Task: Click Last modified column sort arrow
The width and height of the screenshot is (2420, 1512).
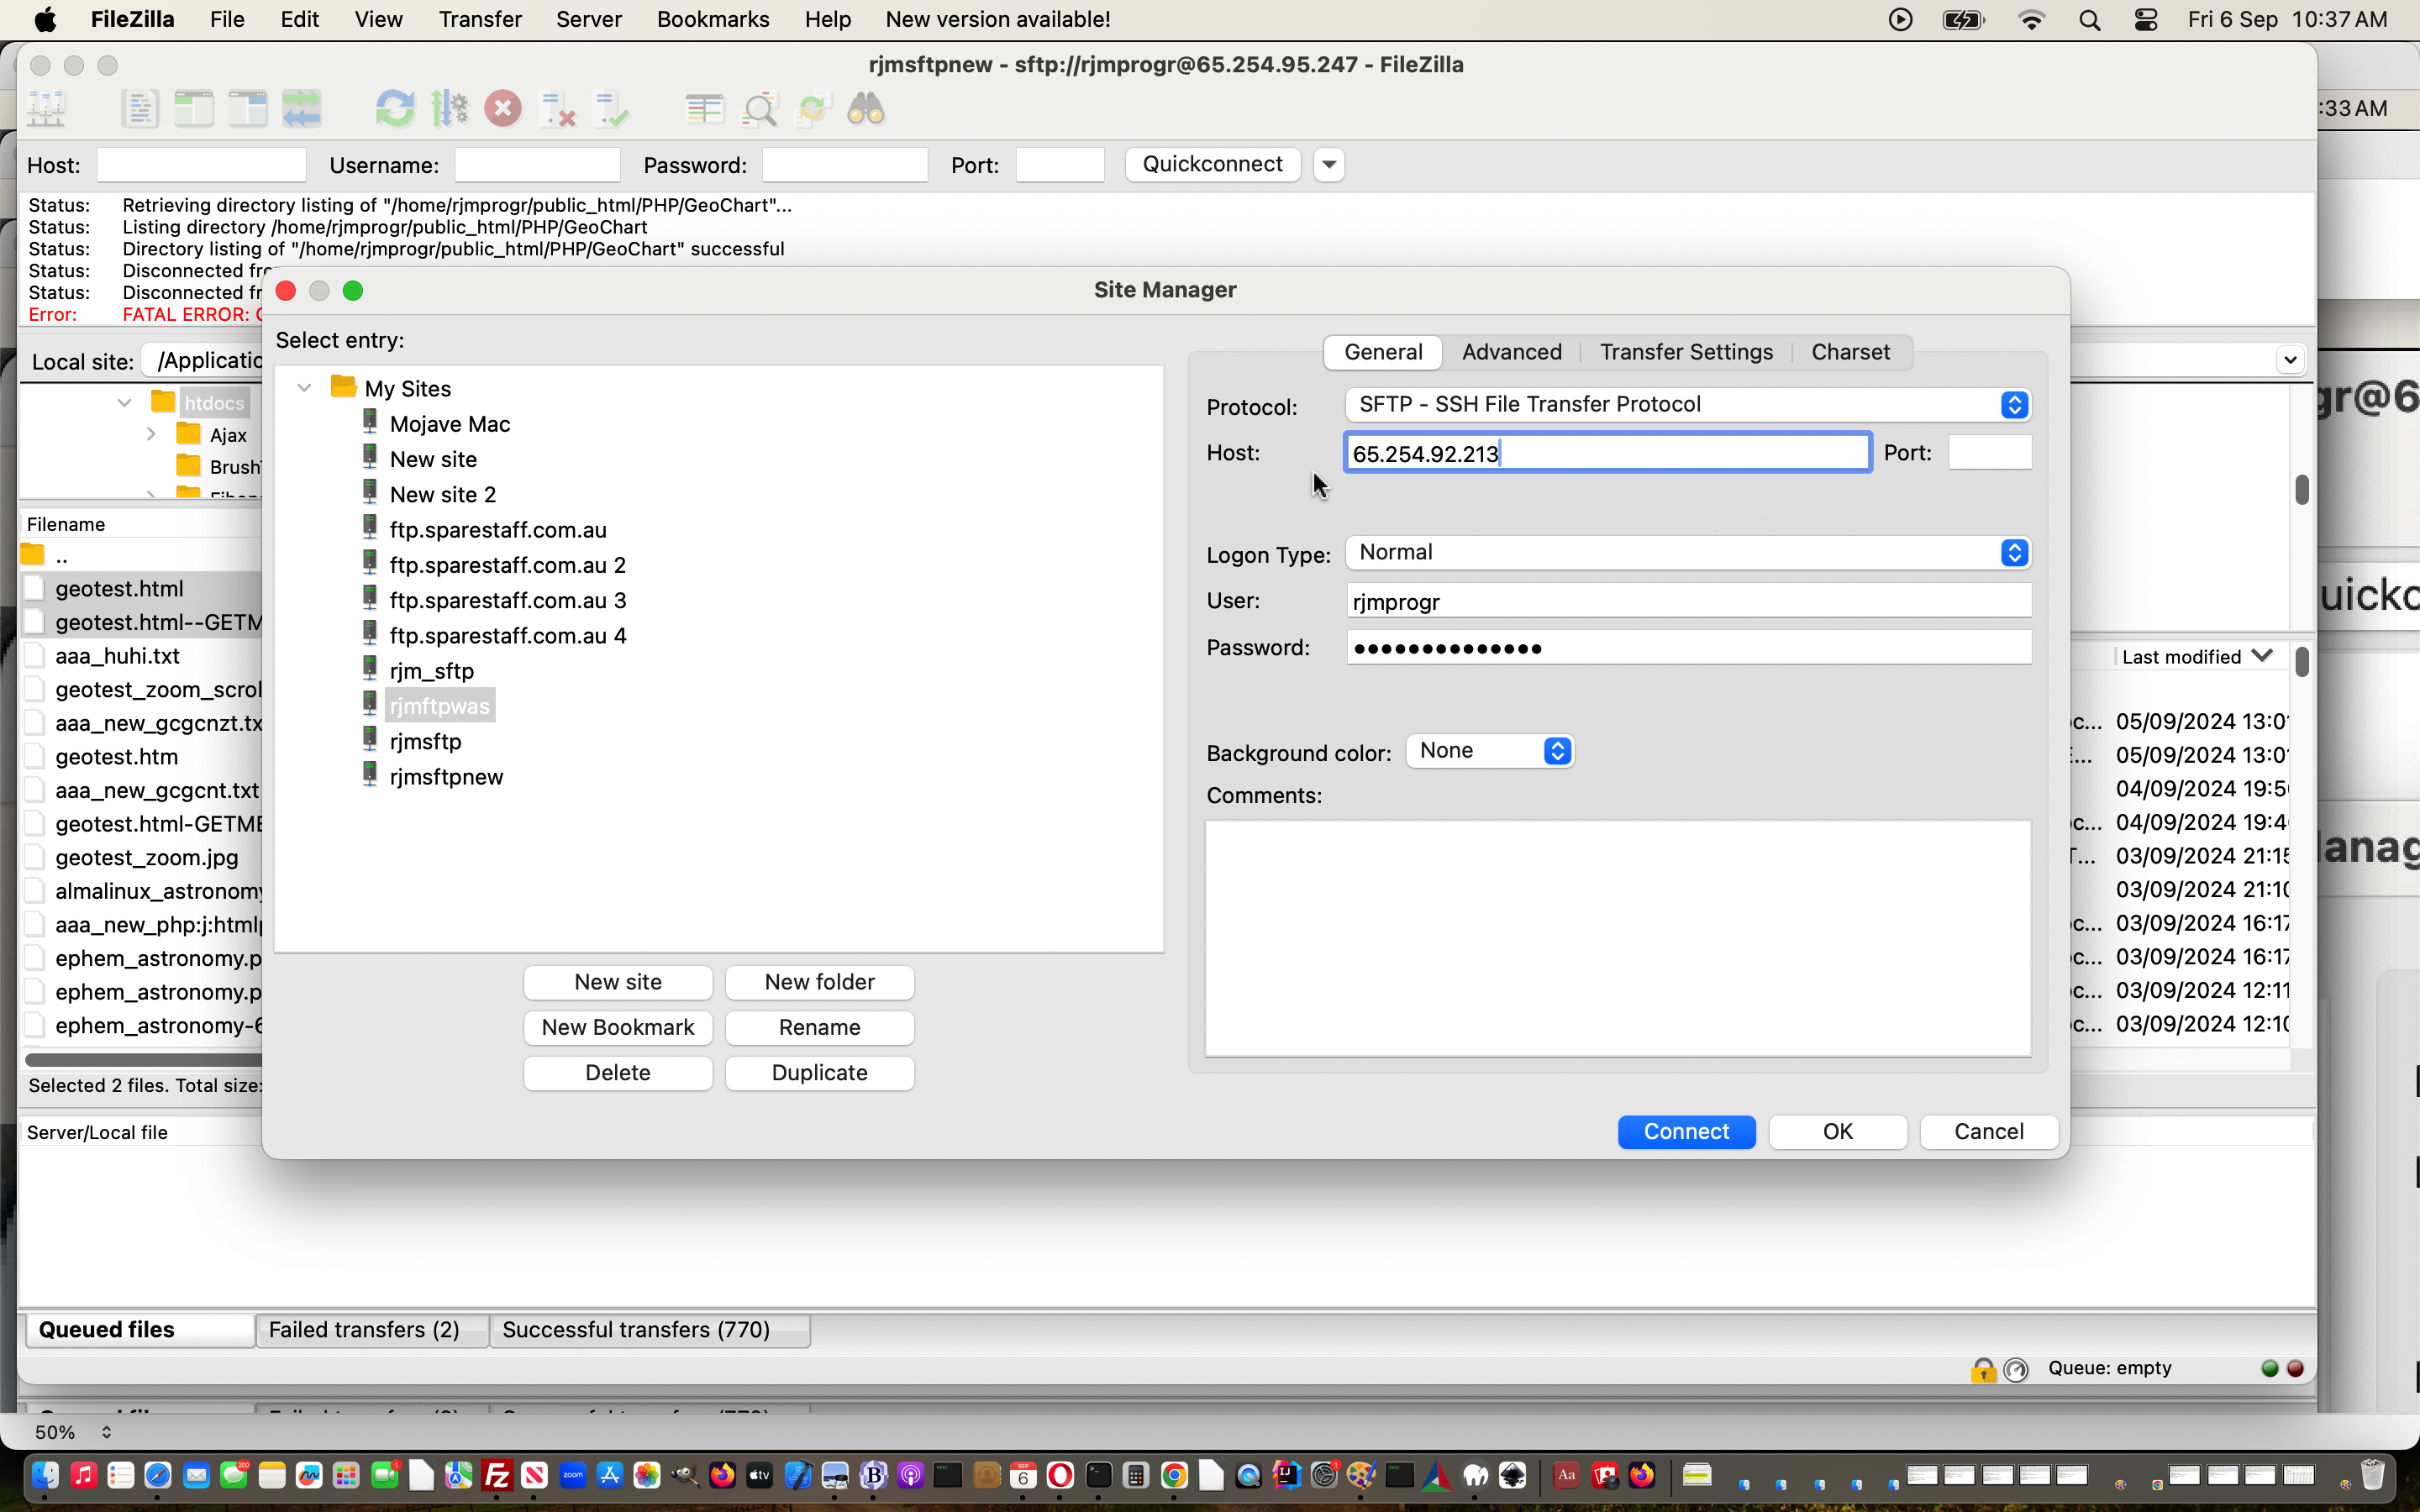Action: 2262,656
